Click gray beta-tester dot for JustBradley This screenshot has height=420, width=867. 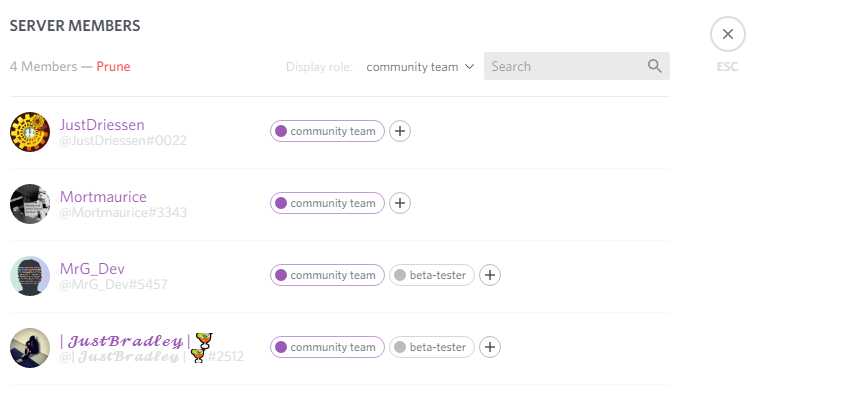400,347
